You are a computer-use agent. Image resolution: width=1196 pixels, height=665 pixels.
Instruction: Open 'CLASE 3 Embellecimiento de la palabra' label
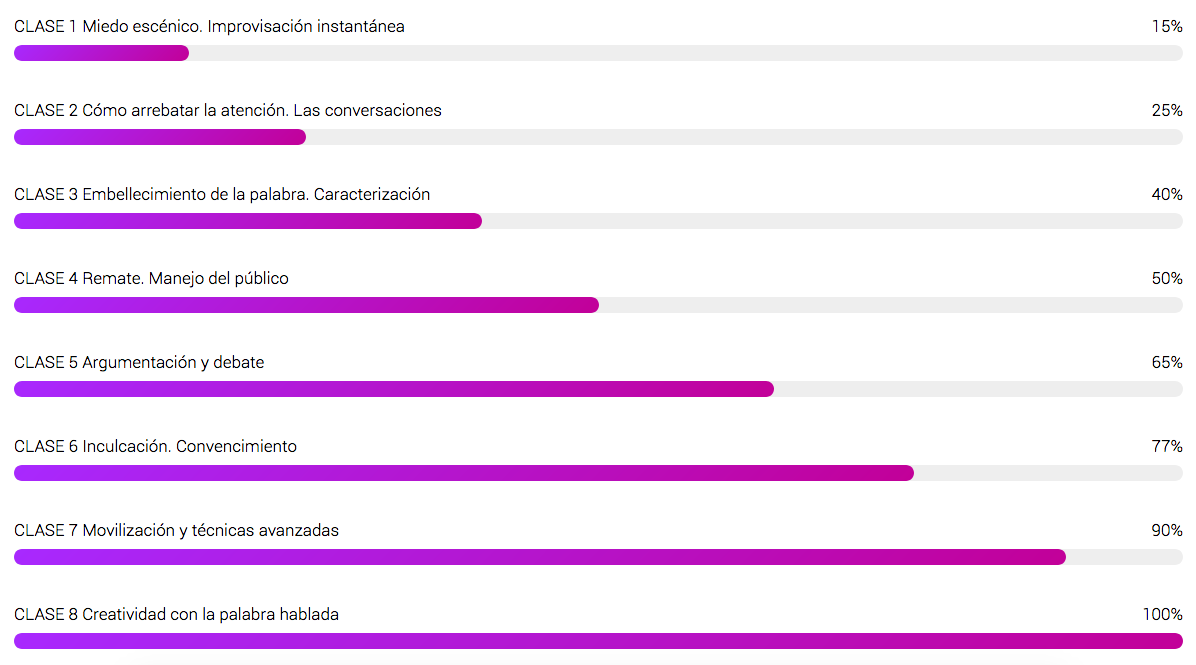pyautogui.click(x=161, y=194)
